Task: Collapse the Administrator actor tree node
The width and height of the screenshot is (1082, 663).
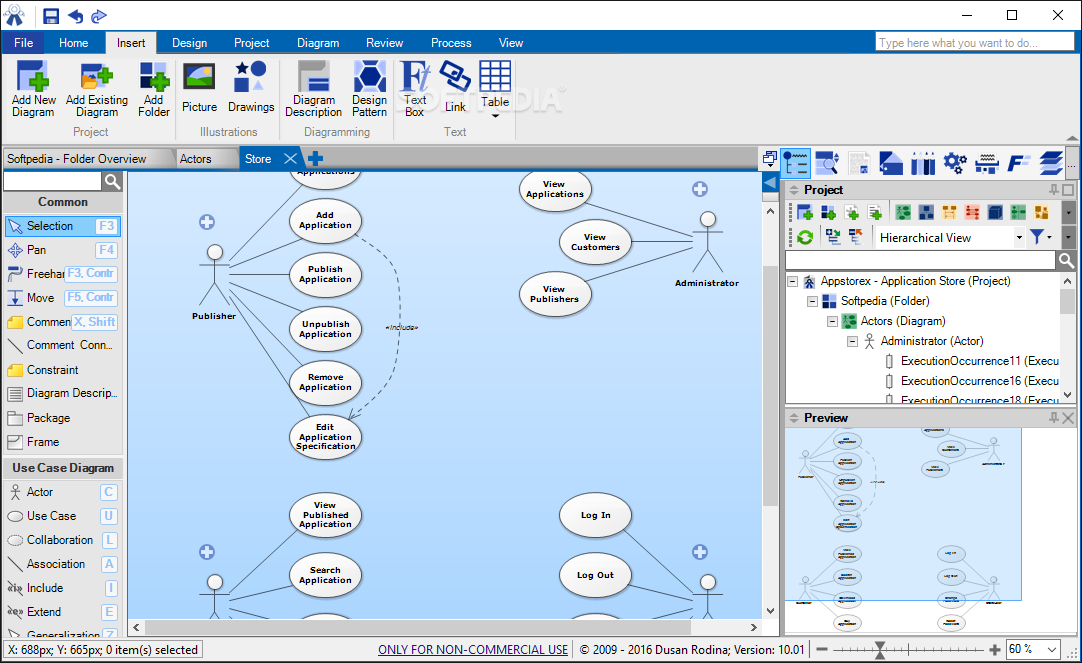Action: 852,342
